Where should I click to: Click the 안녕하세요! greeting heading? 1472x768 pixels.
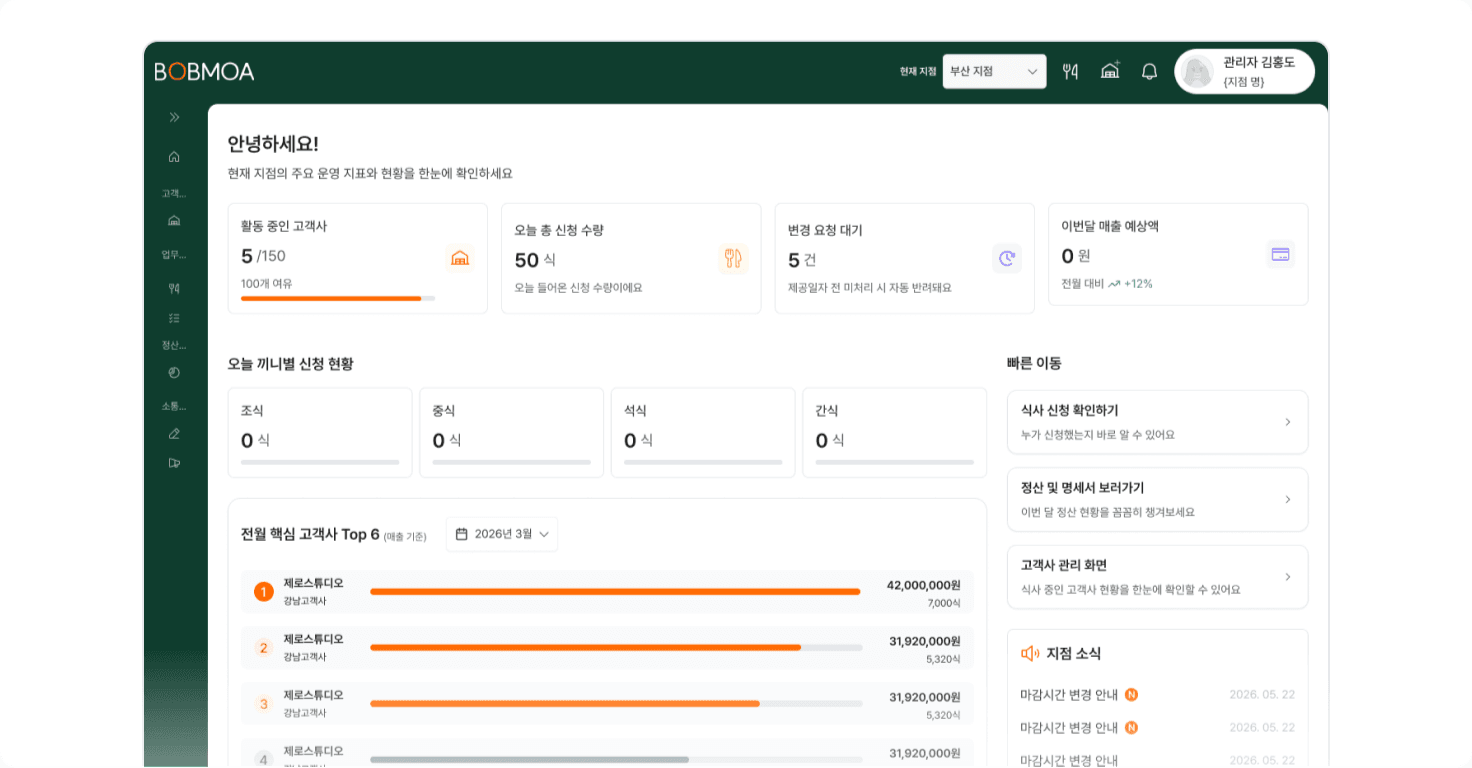tap(273, 143)
